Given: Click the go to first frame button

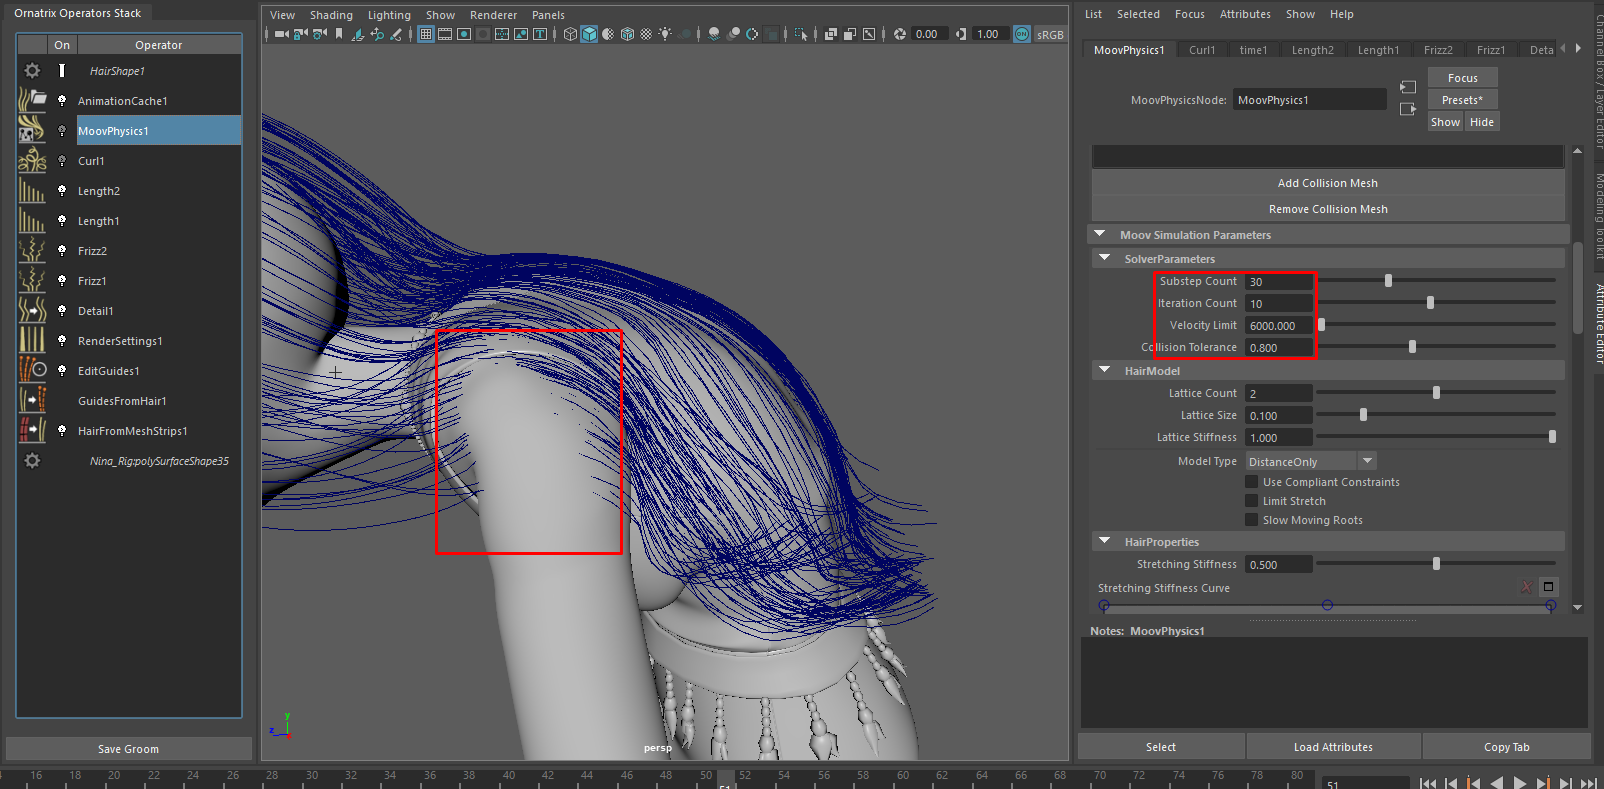Looking at the screenshot, I should click(1428, 783).
